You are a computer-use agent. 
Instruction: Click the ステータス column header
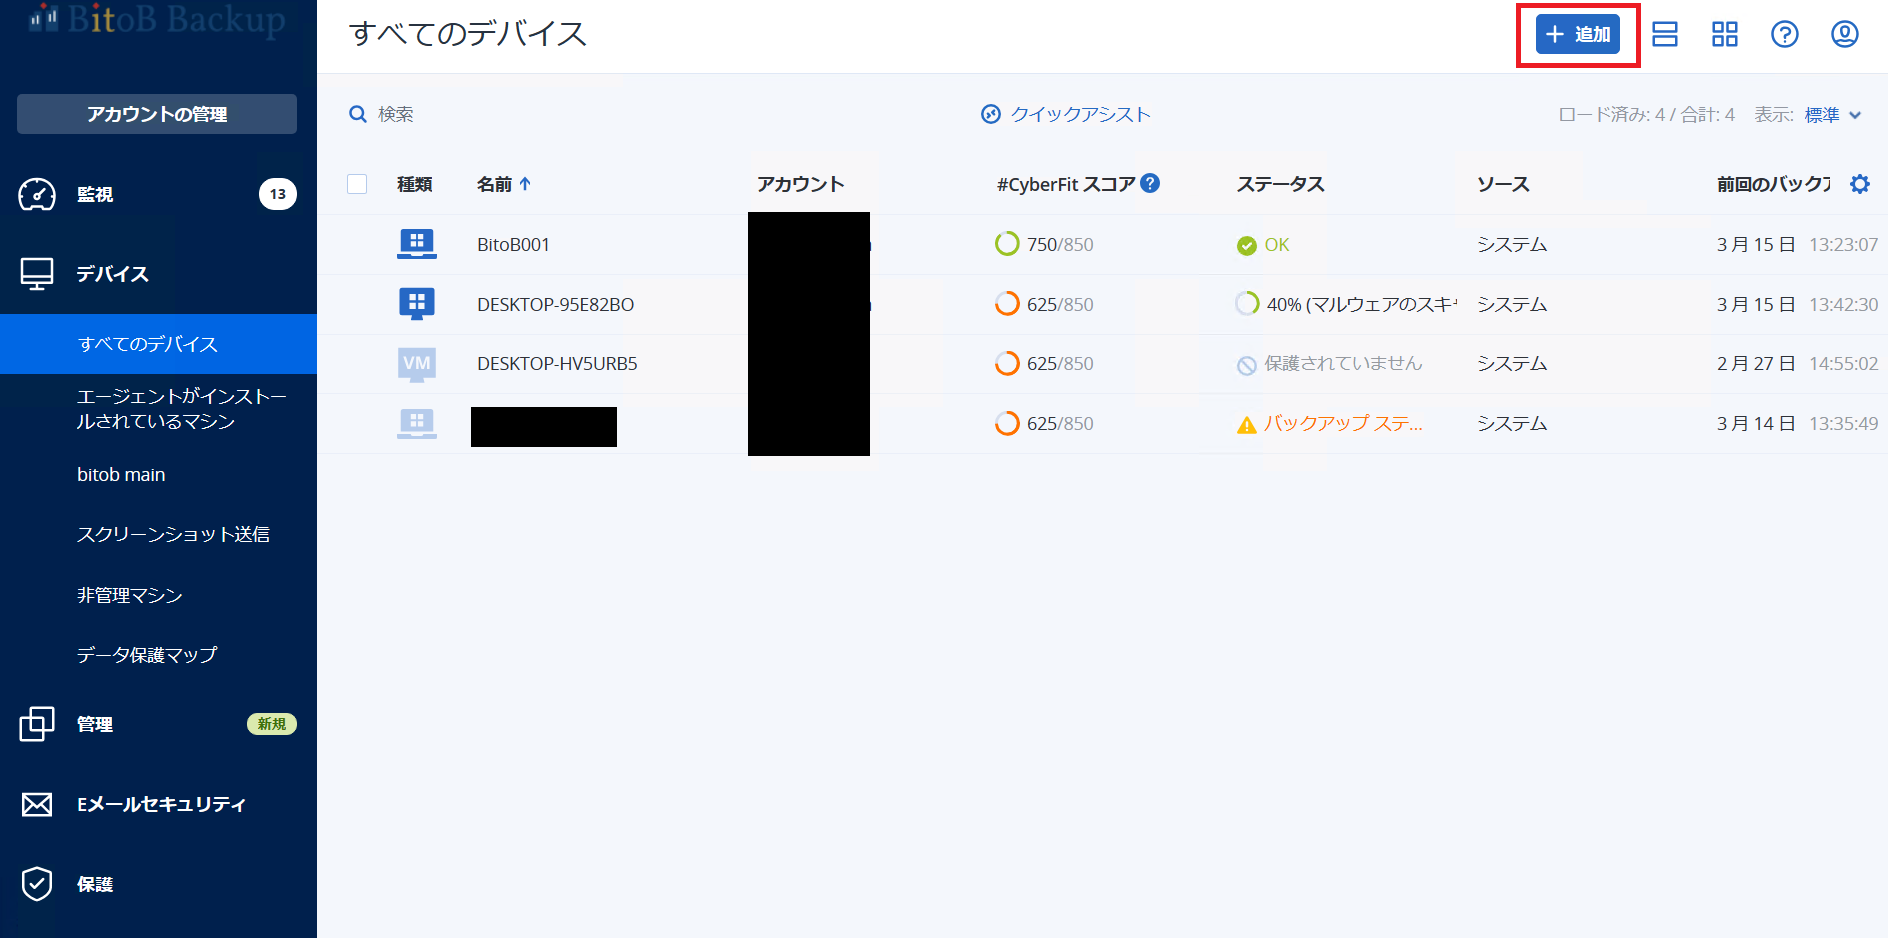pyautogui.click(x=1281, y=184)
